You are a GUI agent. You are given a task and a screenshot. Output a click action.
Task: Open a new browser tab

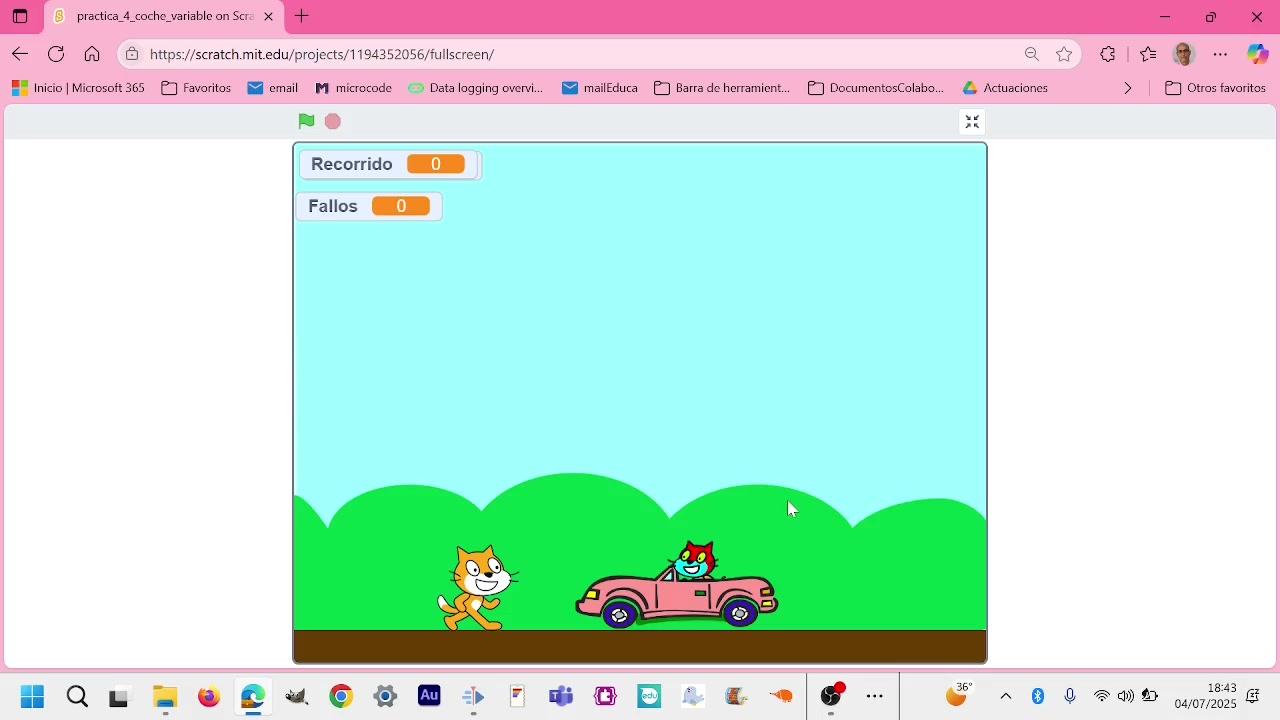click(301, 17)
